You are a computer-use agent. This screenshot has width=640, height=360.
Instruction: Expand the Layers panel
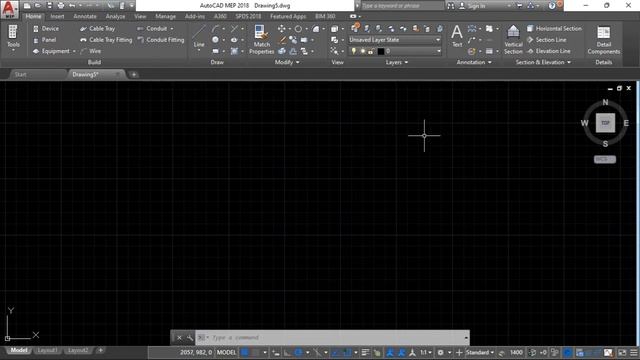click(x=397, y=62)
